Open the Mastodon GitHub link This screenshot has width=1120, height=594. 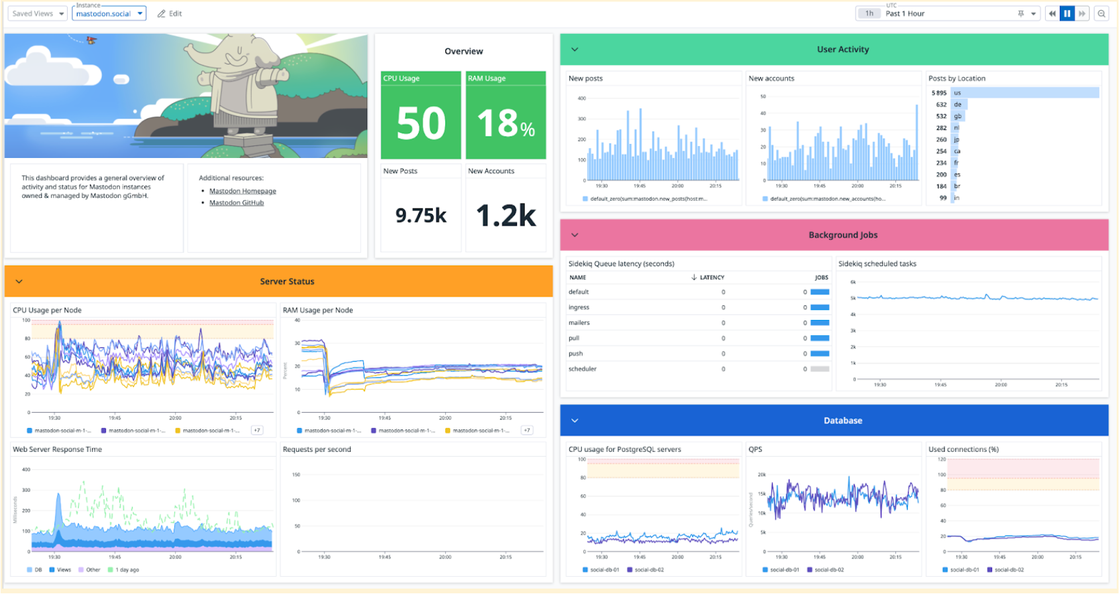click(237, 202)
